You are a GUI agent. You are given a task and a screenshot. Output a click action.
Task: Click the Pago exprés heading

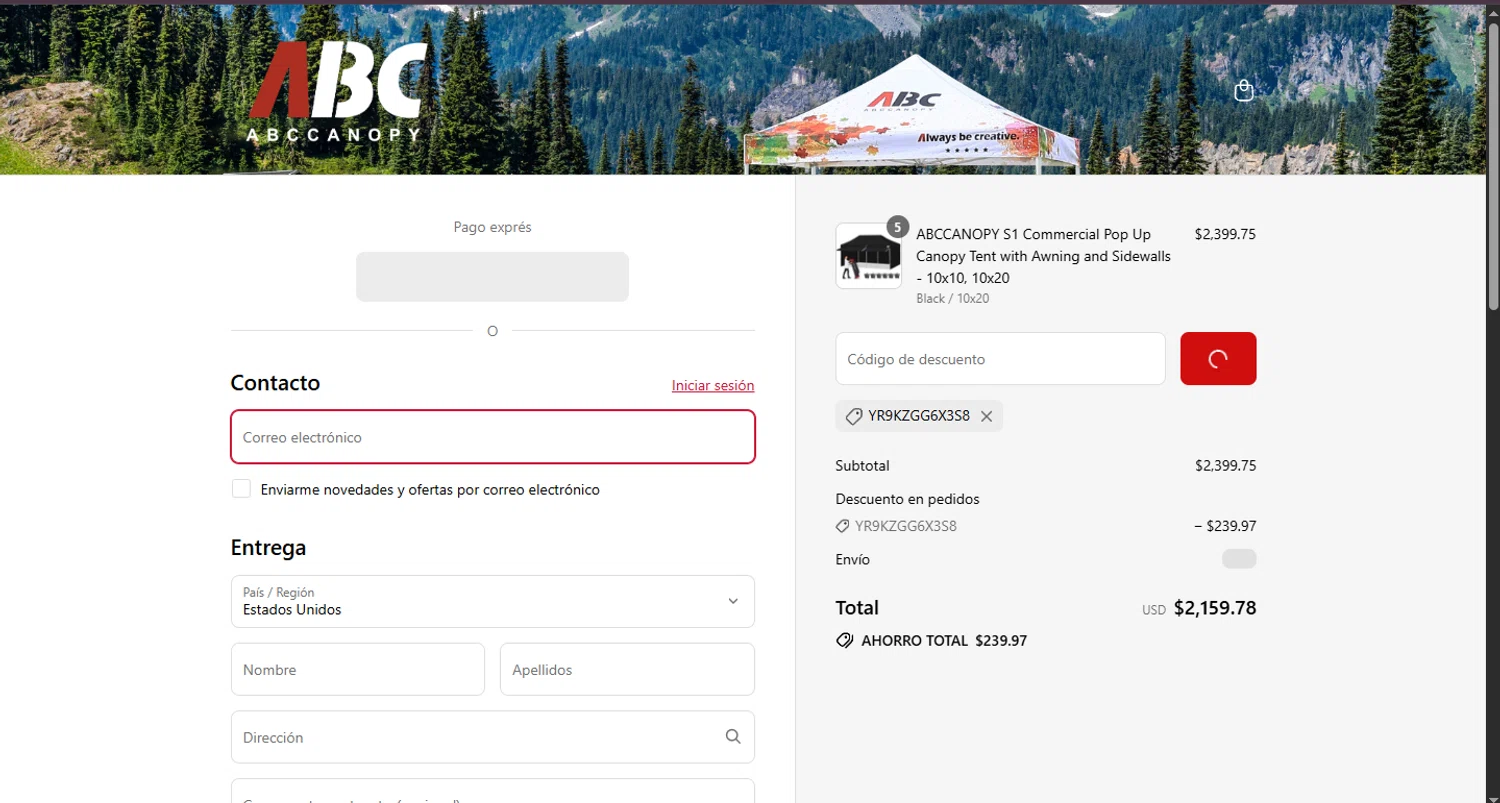tap(492, 227)
